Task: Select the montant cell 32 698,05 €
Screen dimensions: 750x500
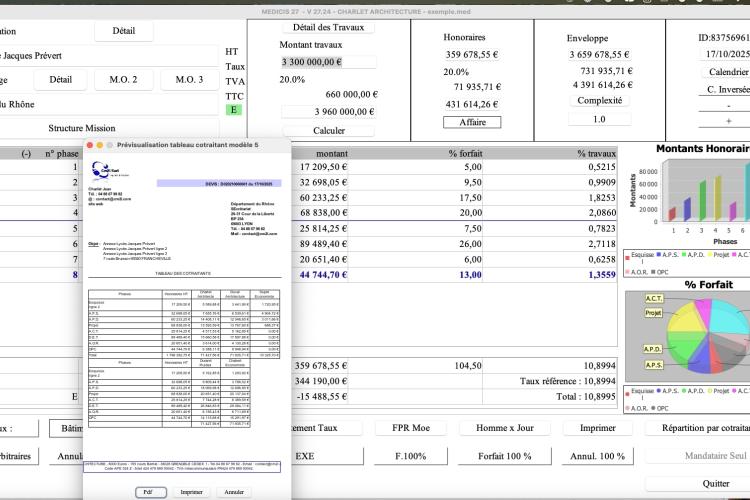Action: (320, 182)
